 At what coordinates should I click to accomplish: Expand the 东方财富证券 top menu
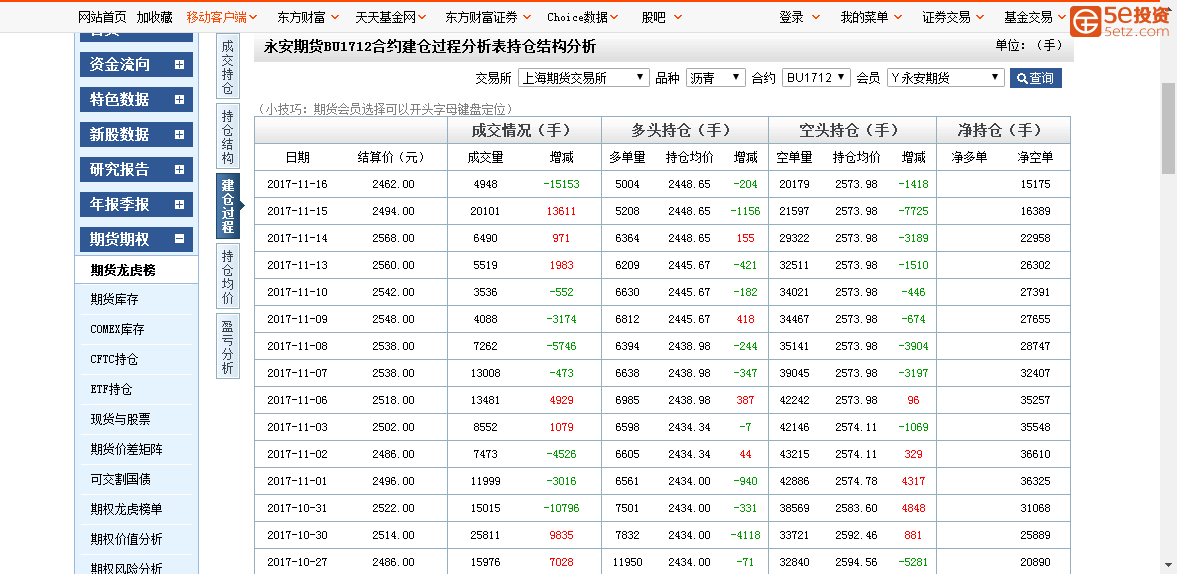click(x=488, y=17)
